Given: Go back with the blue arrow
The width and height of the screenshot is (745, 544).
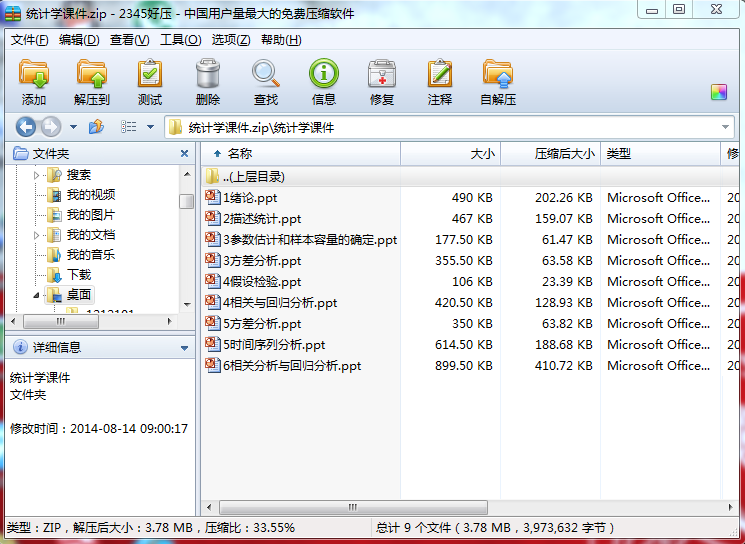Looking at the screenshot, I should [26, 127].
